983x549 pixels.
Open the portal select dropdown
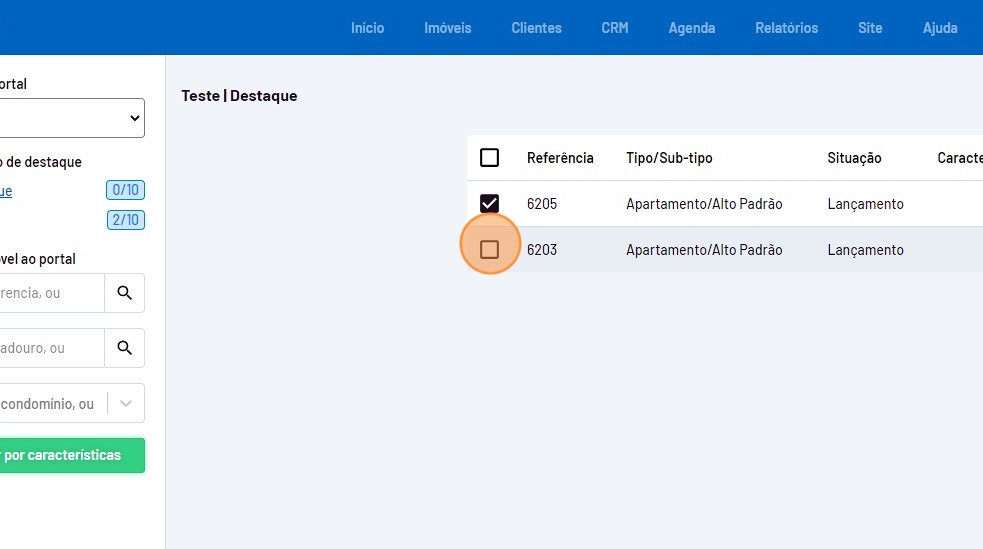click(70, 118)
